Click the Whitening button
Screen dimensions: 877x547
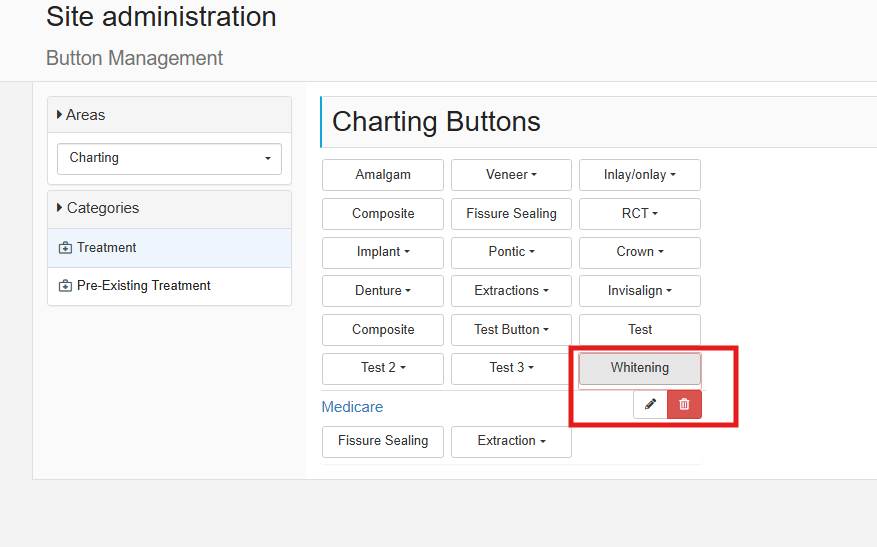[640, 368]
